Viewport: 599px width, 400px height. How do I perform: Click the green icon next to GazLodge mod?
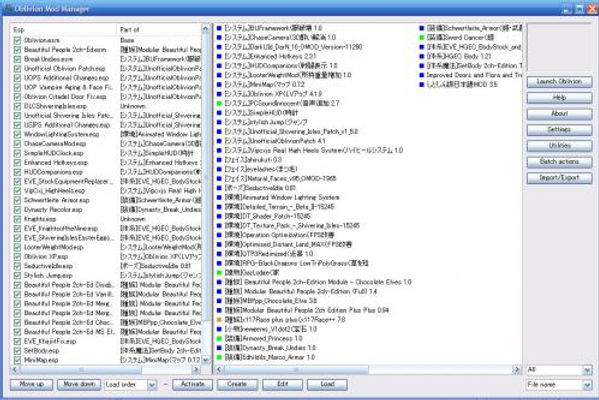click(219, 273)
